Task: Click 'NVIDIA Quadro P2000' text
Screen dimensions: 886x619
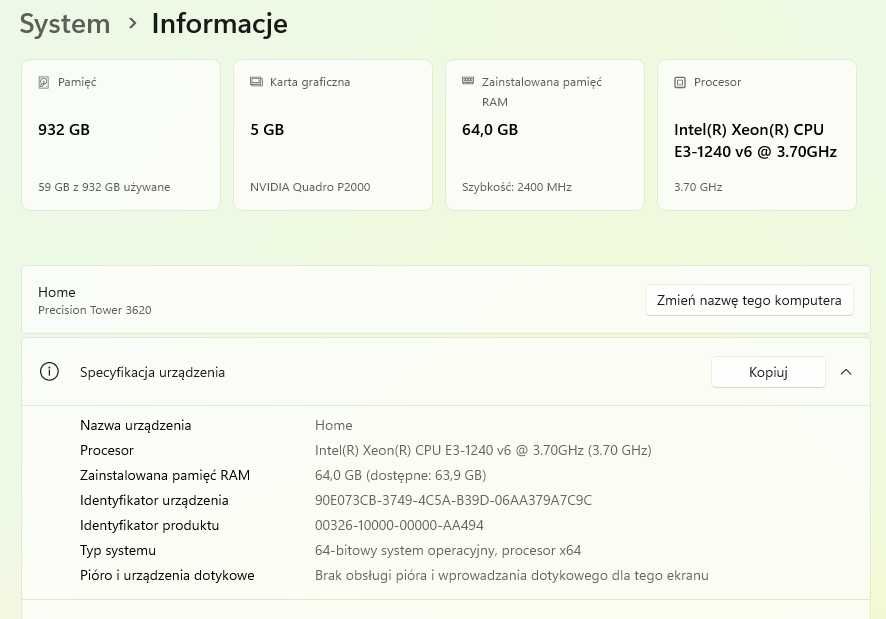Action: point(310,187)
